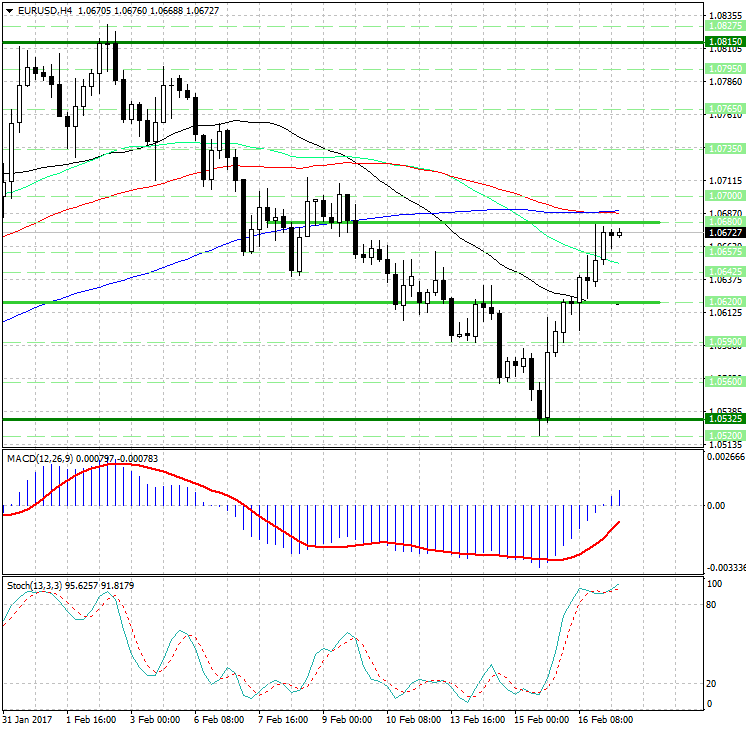Click the 1.05135 price scale label

[726, 445]
